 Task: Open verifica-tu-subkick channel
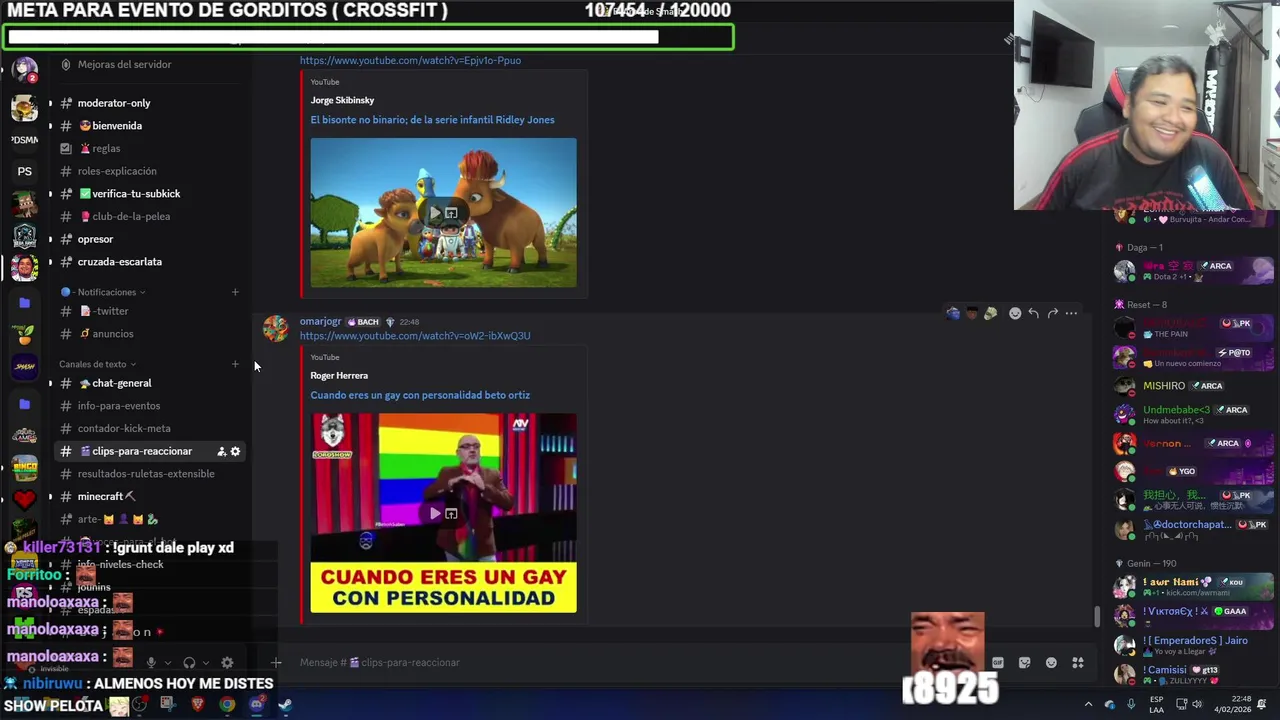136,194
